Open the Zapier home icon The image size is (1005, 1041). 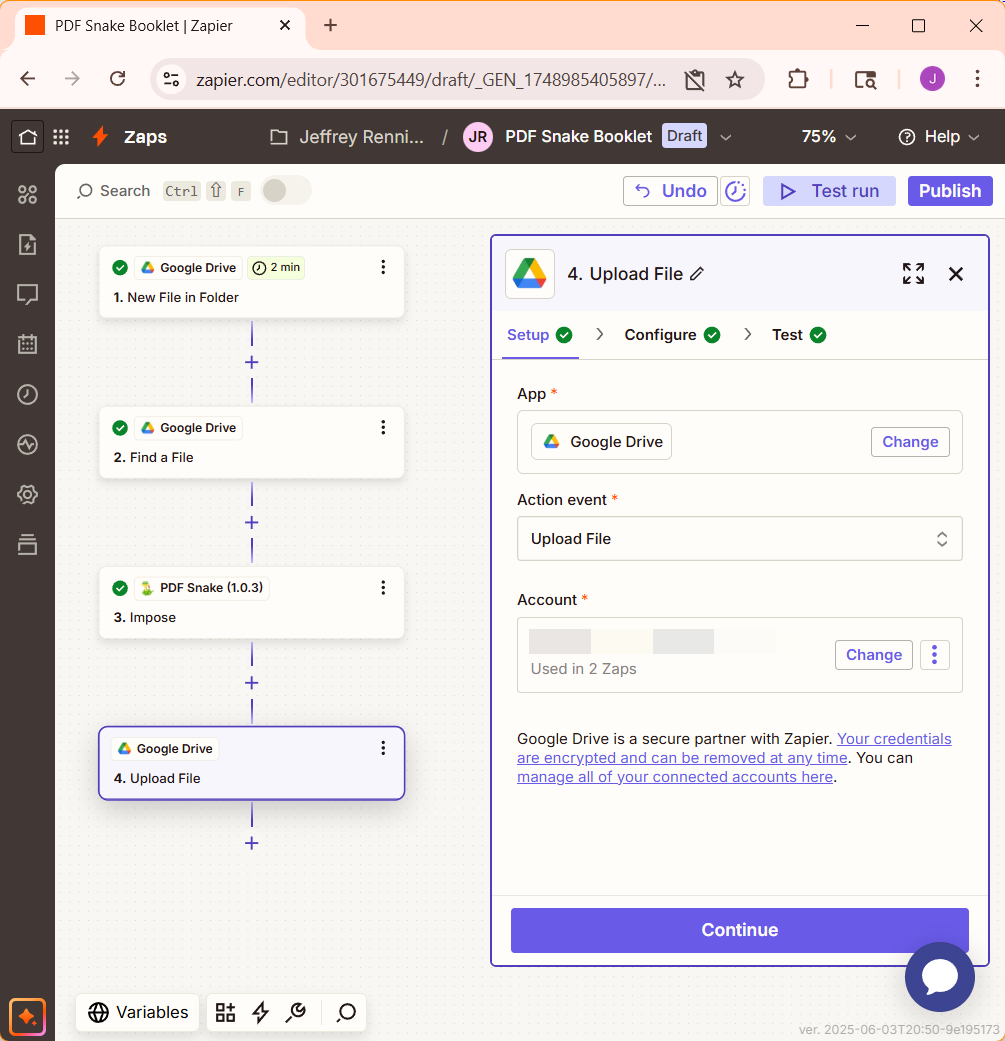(27, 137)
